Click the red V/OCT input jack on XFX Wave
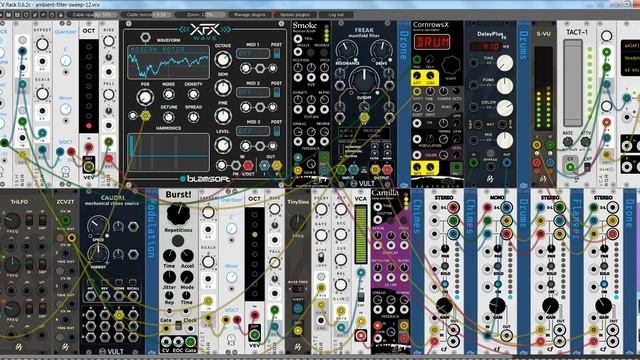The image size is (640, 360). (x=248, y=166)
